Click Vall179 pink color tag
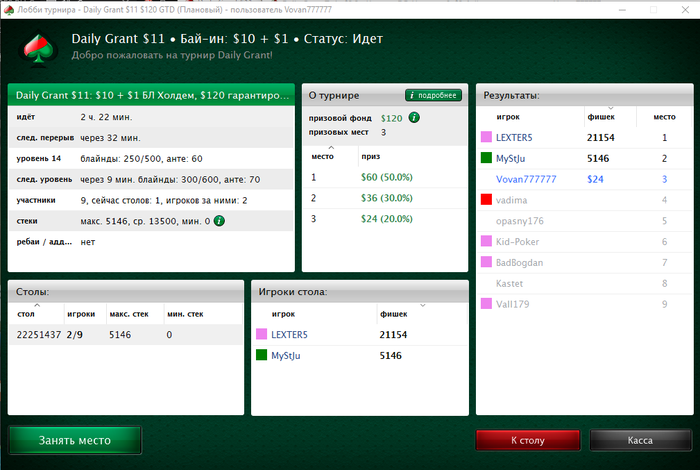700x470 pixels. (486, 304)
